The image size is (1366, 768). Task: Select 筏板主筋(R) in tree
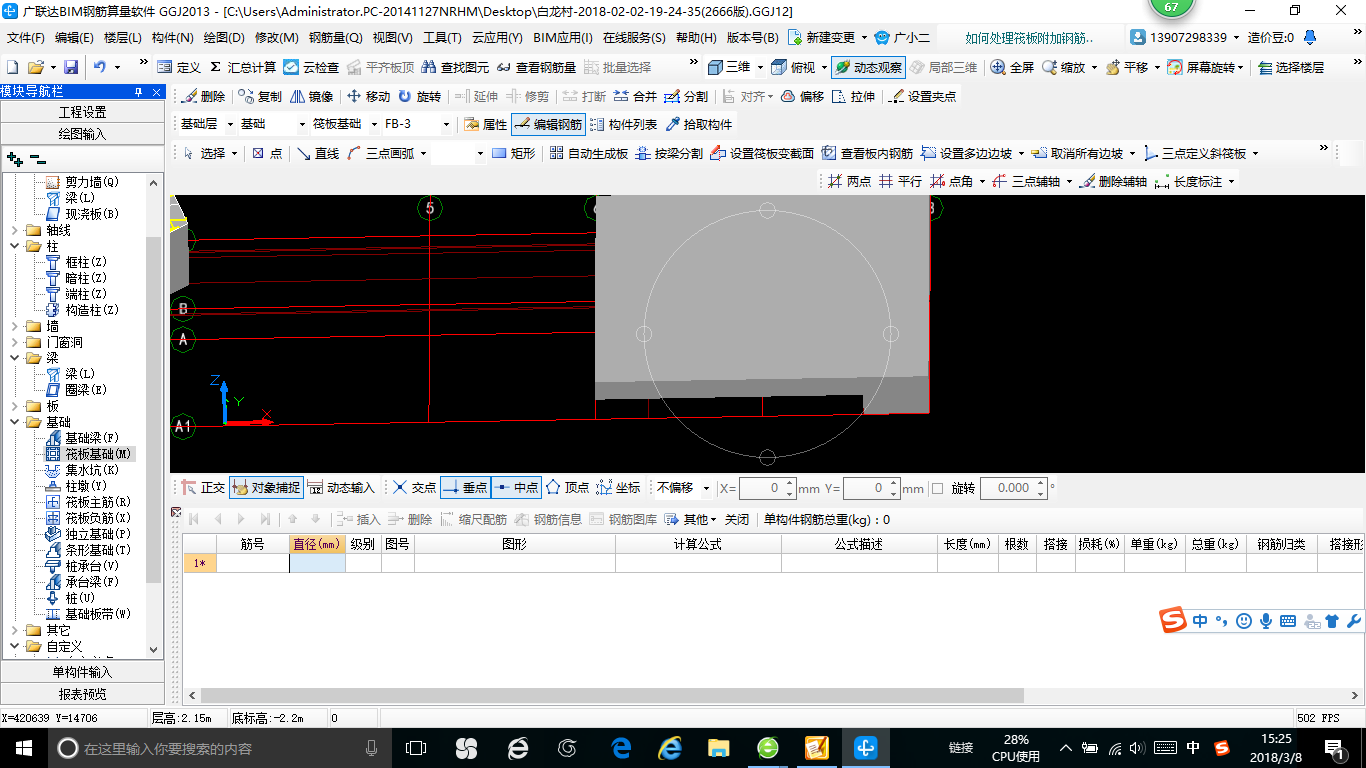(90, 502)
